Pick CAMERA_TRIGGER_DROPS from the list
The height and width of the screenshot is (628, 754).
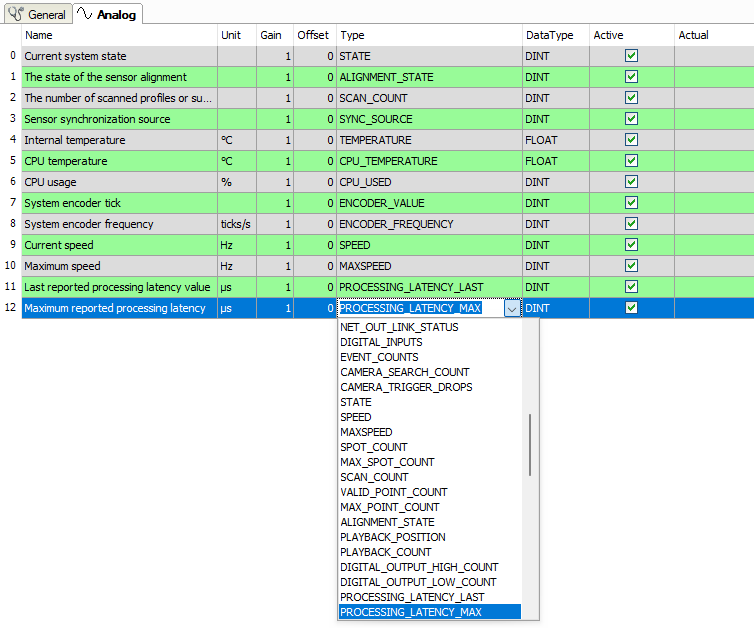pos(406,387)
